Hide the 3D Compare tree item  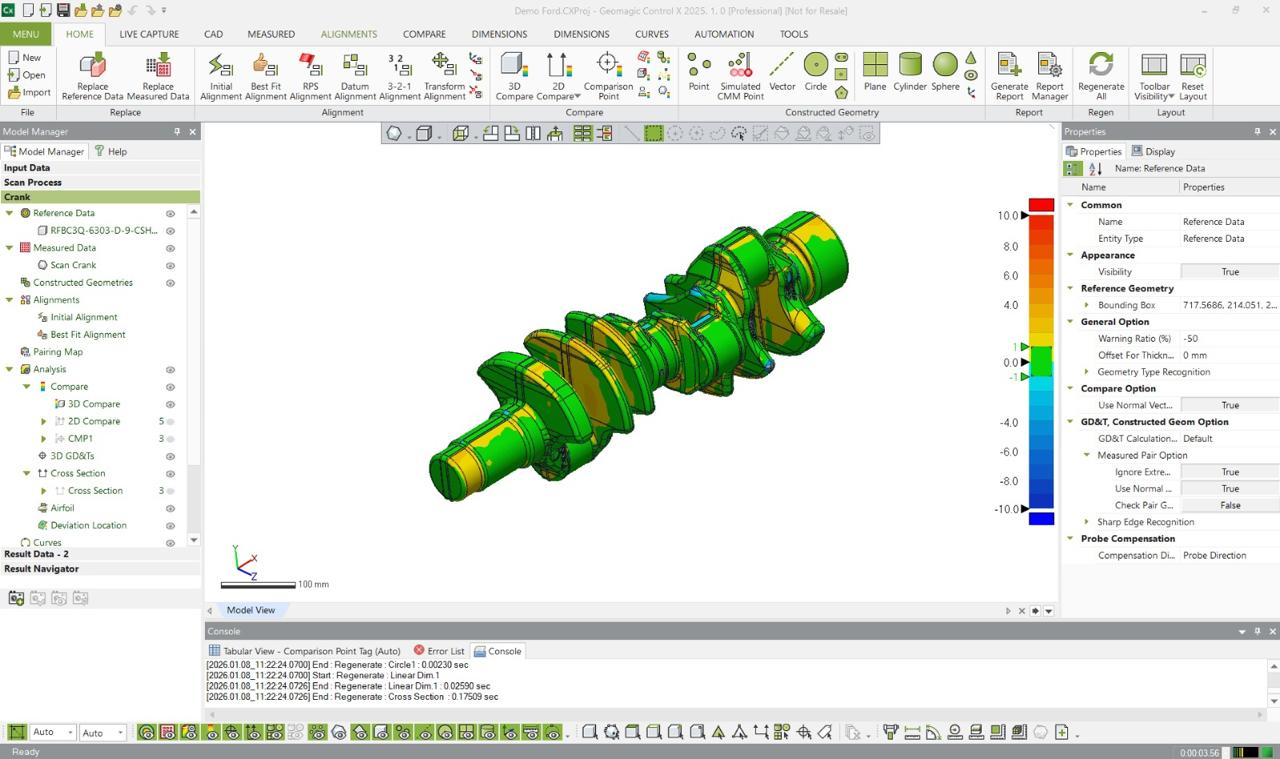pos(170,404)
